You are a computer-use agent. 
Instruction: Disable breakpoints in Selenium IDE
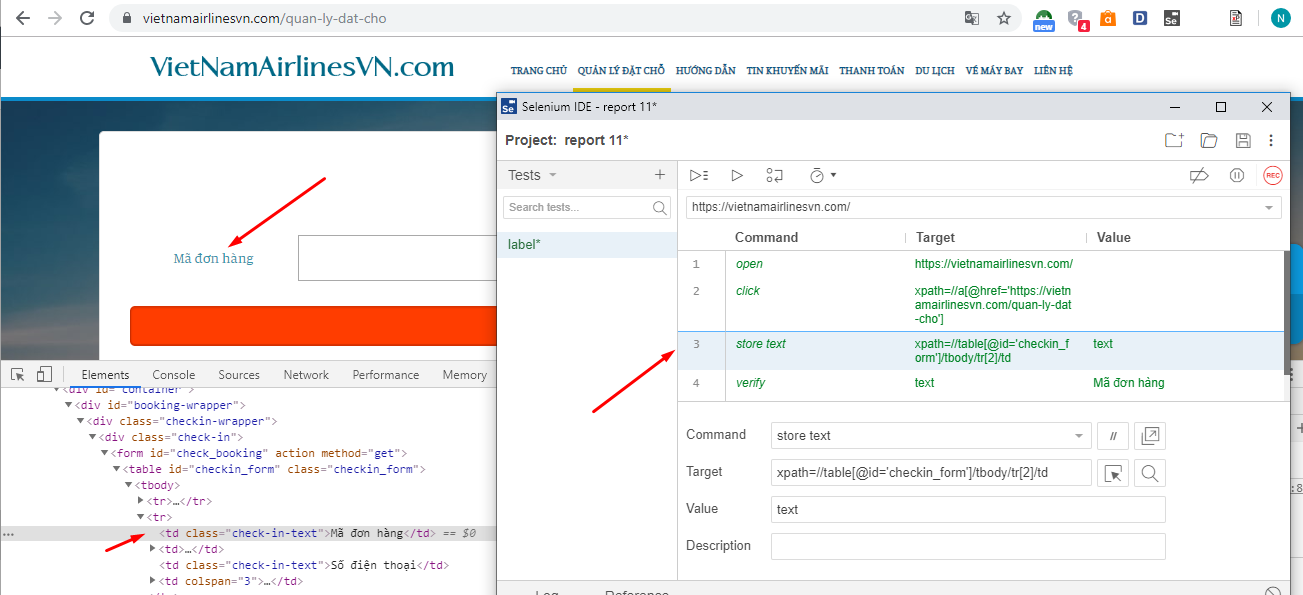click(x=1199, y=175)
